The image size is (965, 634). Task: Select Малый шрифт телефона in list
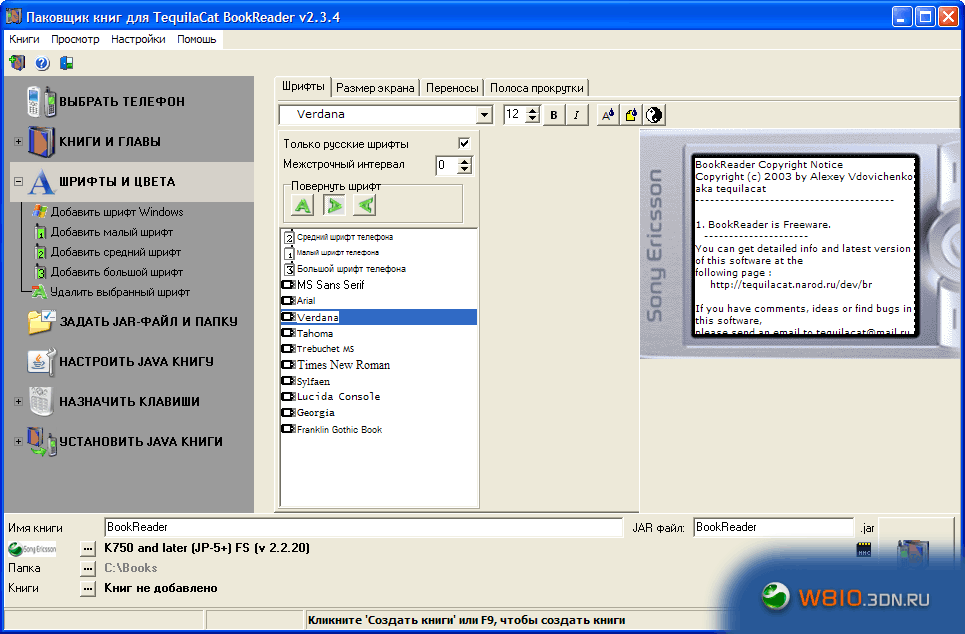(x=378, y=252)
